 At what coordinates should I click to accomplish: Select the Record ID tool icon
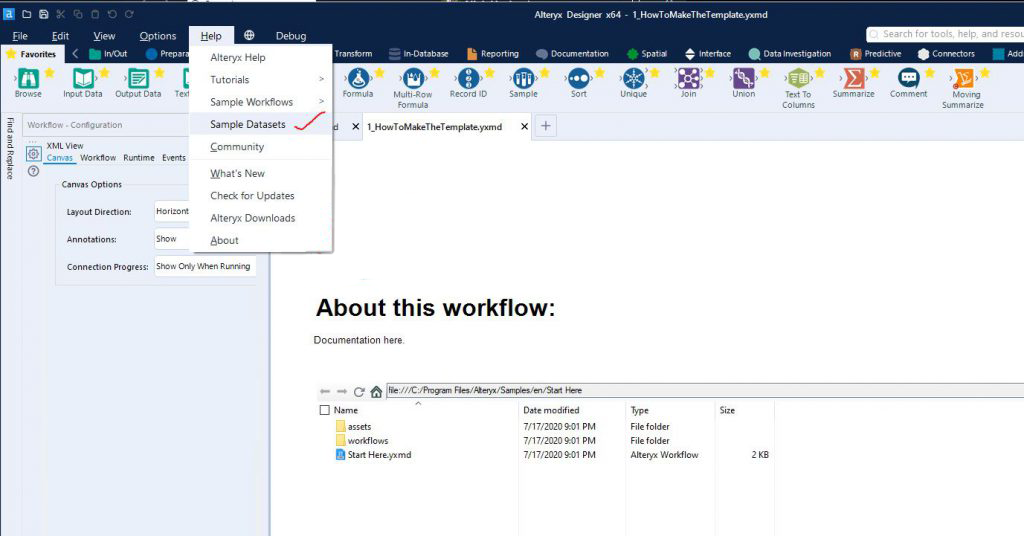[x=468, y=78]
